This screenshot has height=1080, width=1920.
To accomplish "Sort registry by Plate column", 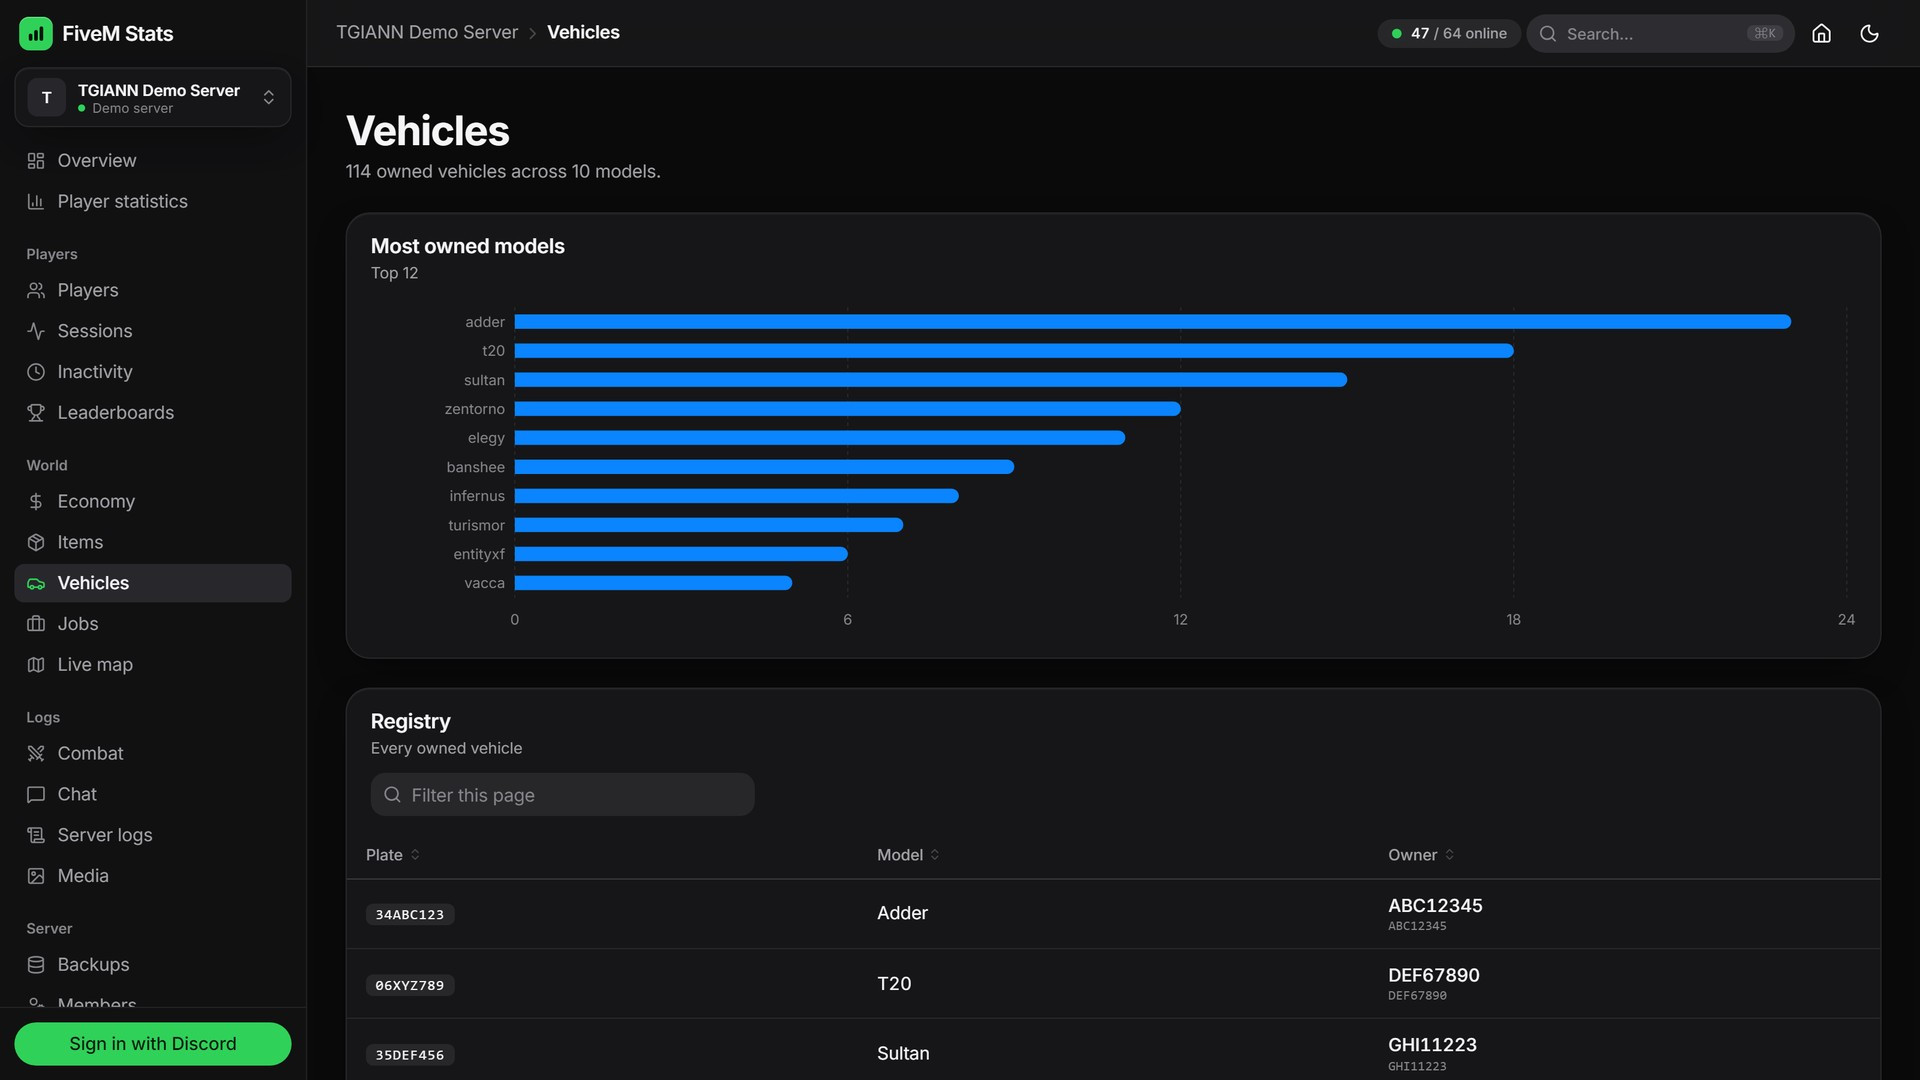I will click(x=393, y=855).
